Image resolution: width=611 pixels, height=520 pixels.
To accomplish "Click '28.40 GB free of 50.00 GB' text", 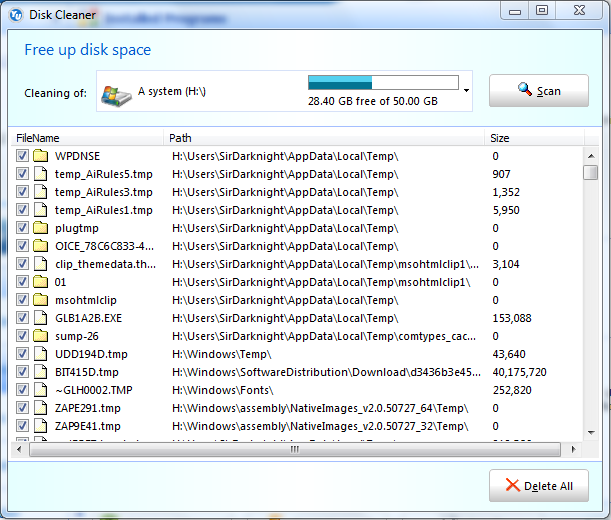I will pos(373,101).
